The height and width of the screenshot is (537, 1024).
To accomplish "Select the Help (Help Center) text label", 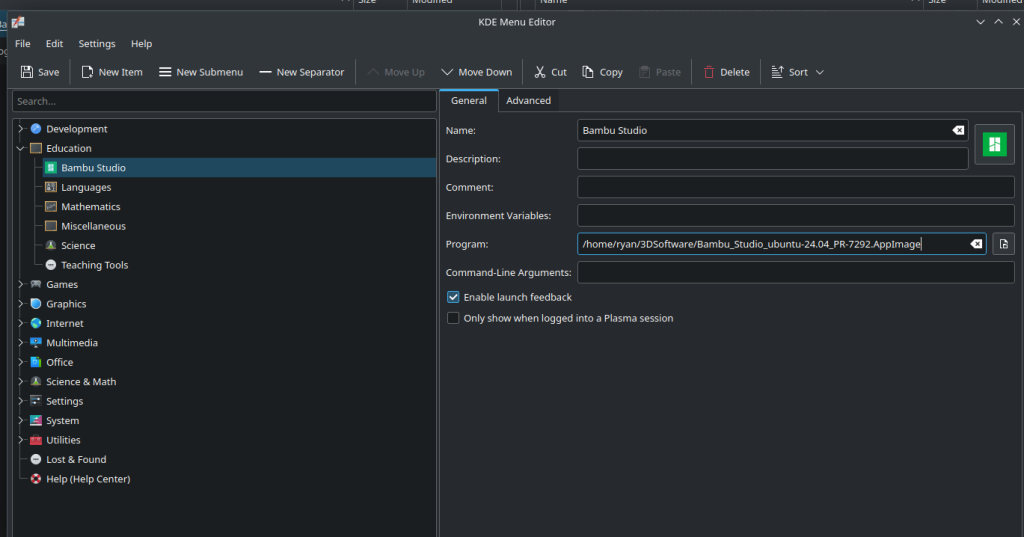I will pos(88,479).
